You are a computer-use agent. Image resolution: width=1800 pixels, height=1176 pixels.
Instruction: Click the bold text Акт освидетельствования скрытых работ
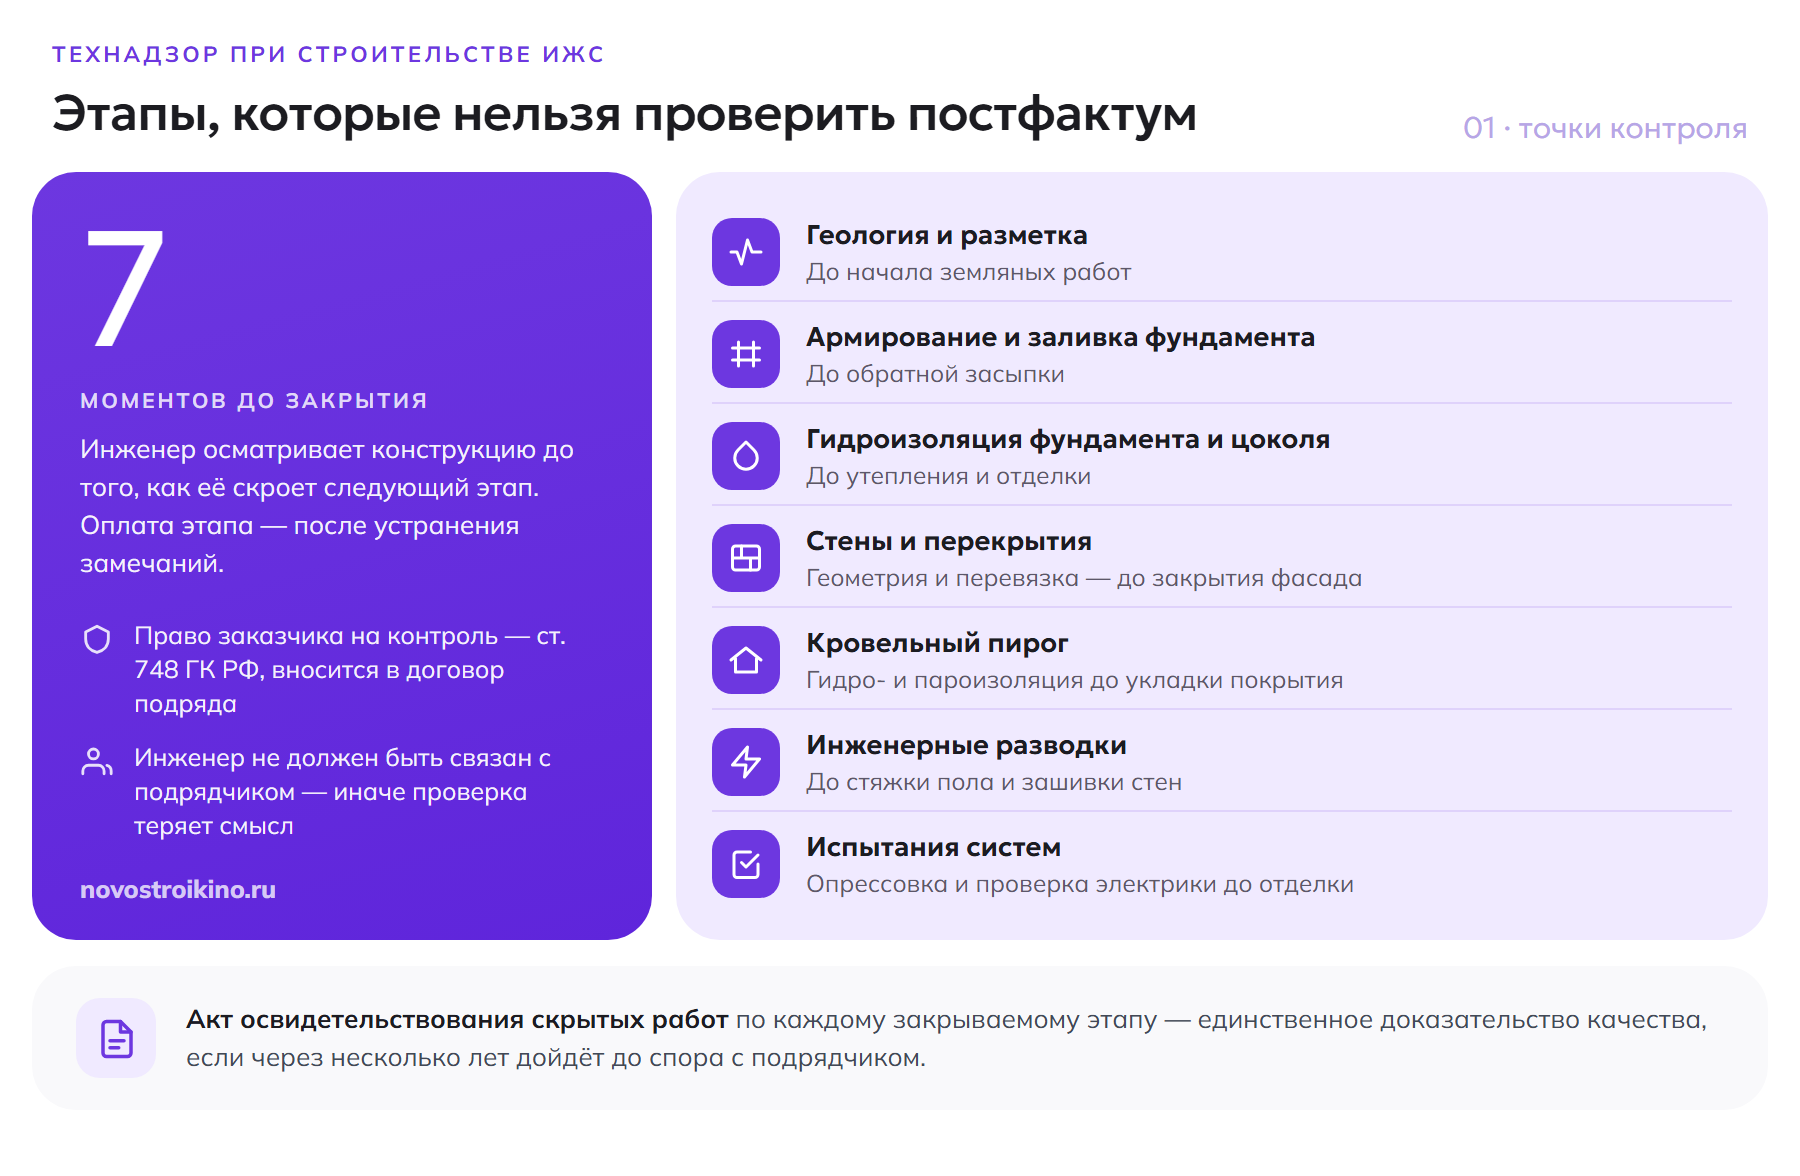457,1020
